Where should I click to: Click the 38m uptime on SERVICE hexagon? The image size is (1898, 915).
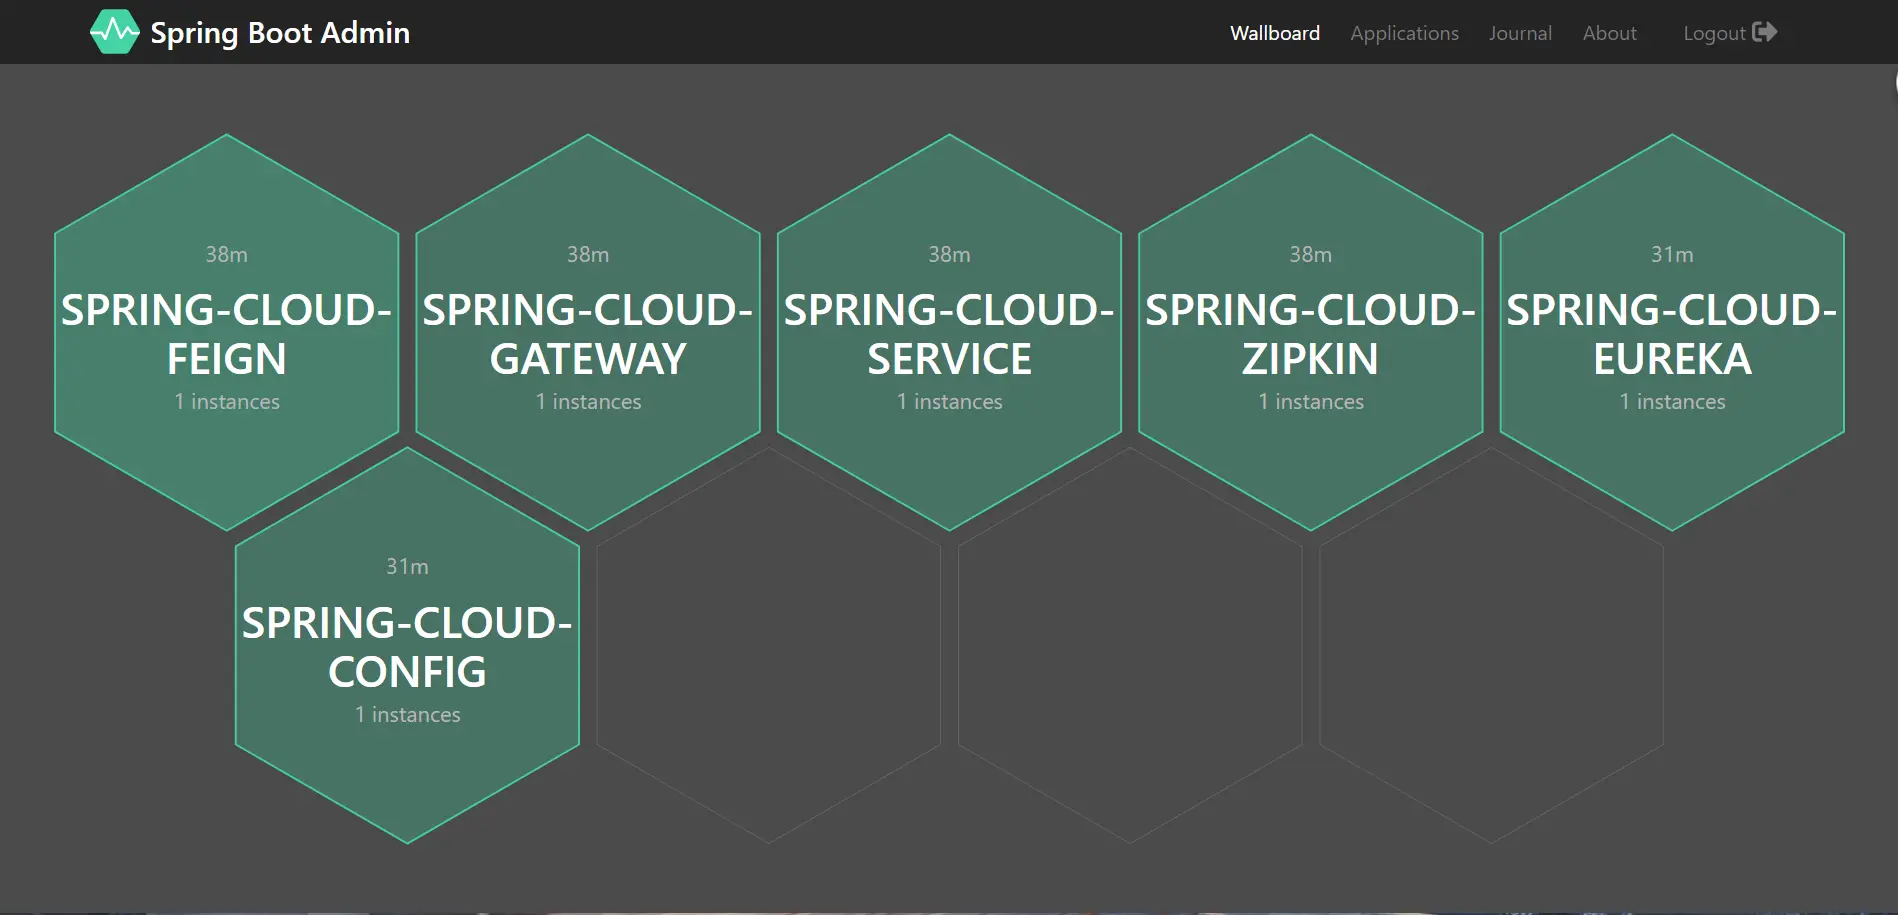[x=949, y=255]
